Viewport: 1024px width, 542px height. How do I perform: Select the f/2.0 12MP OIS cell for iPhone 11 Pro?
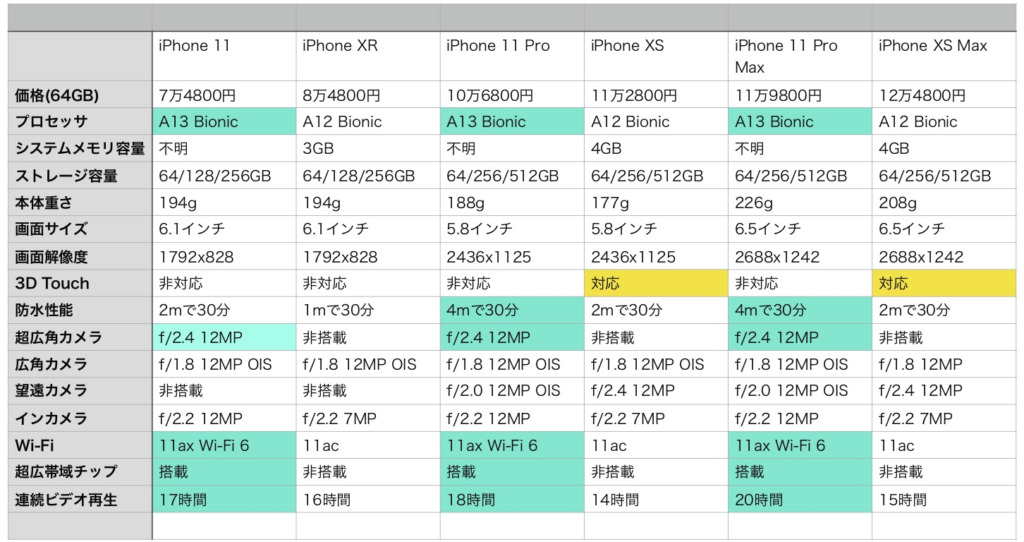point(513,391)
